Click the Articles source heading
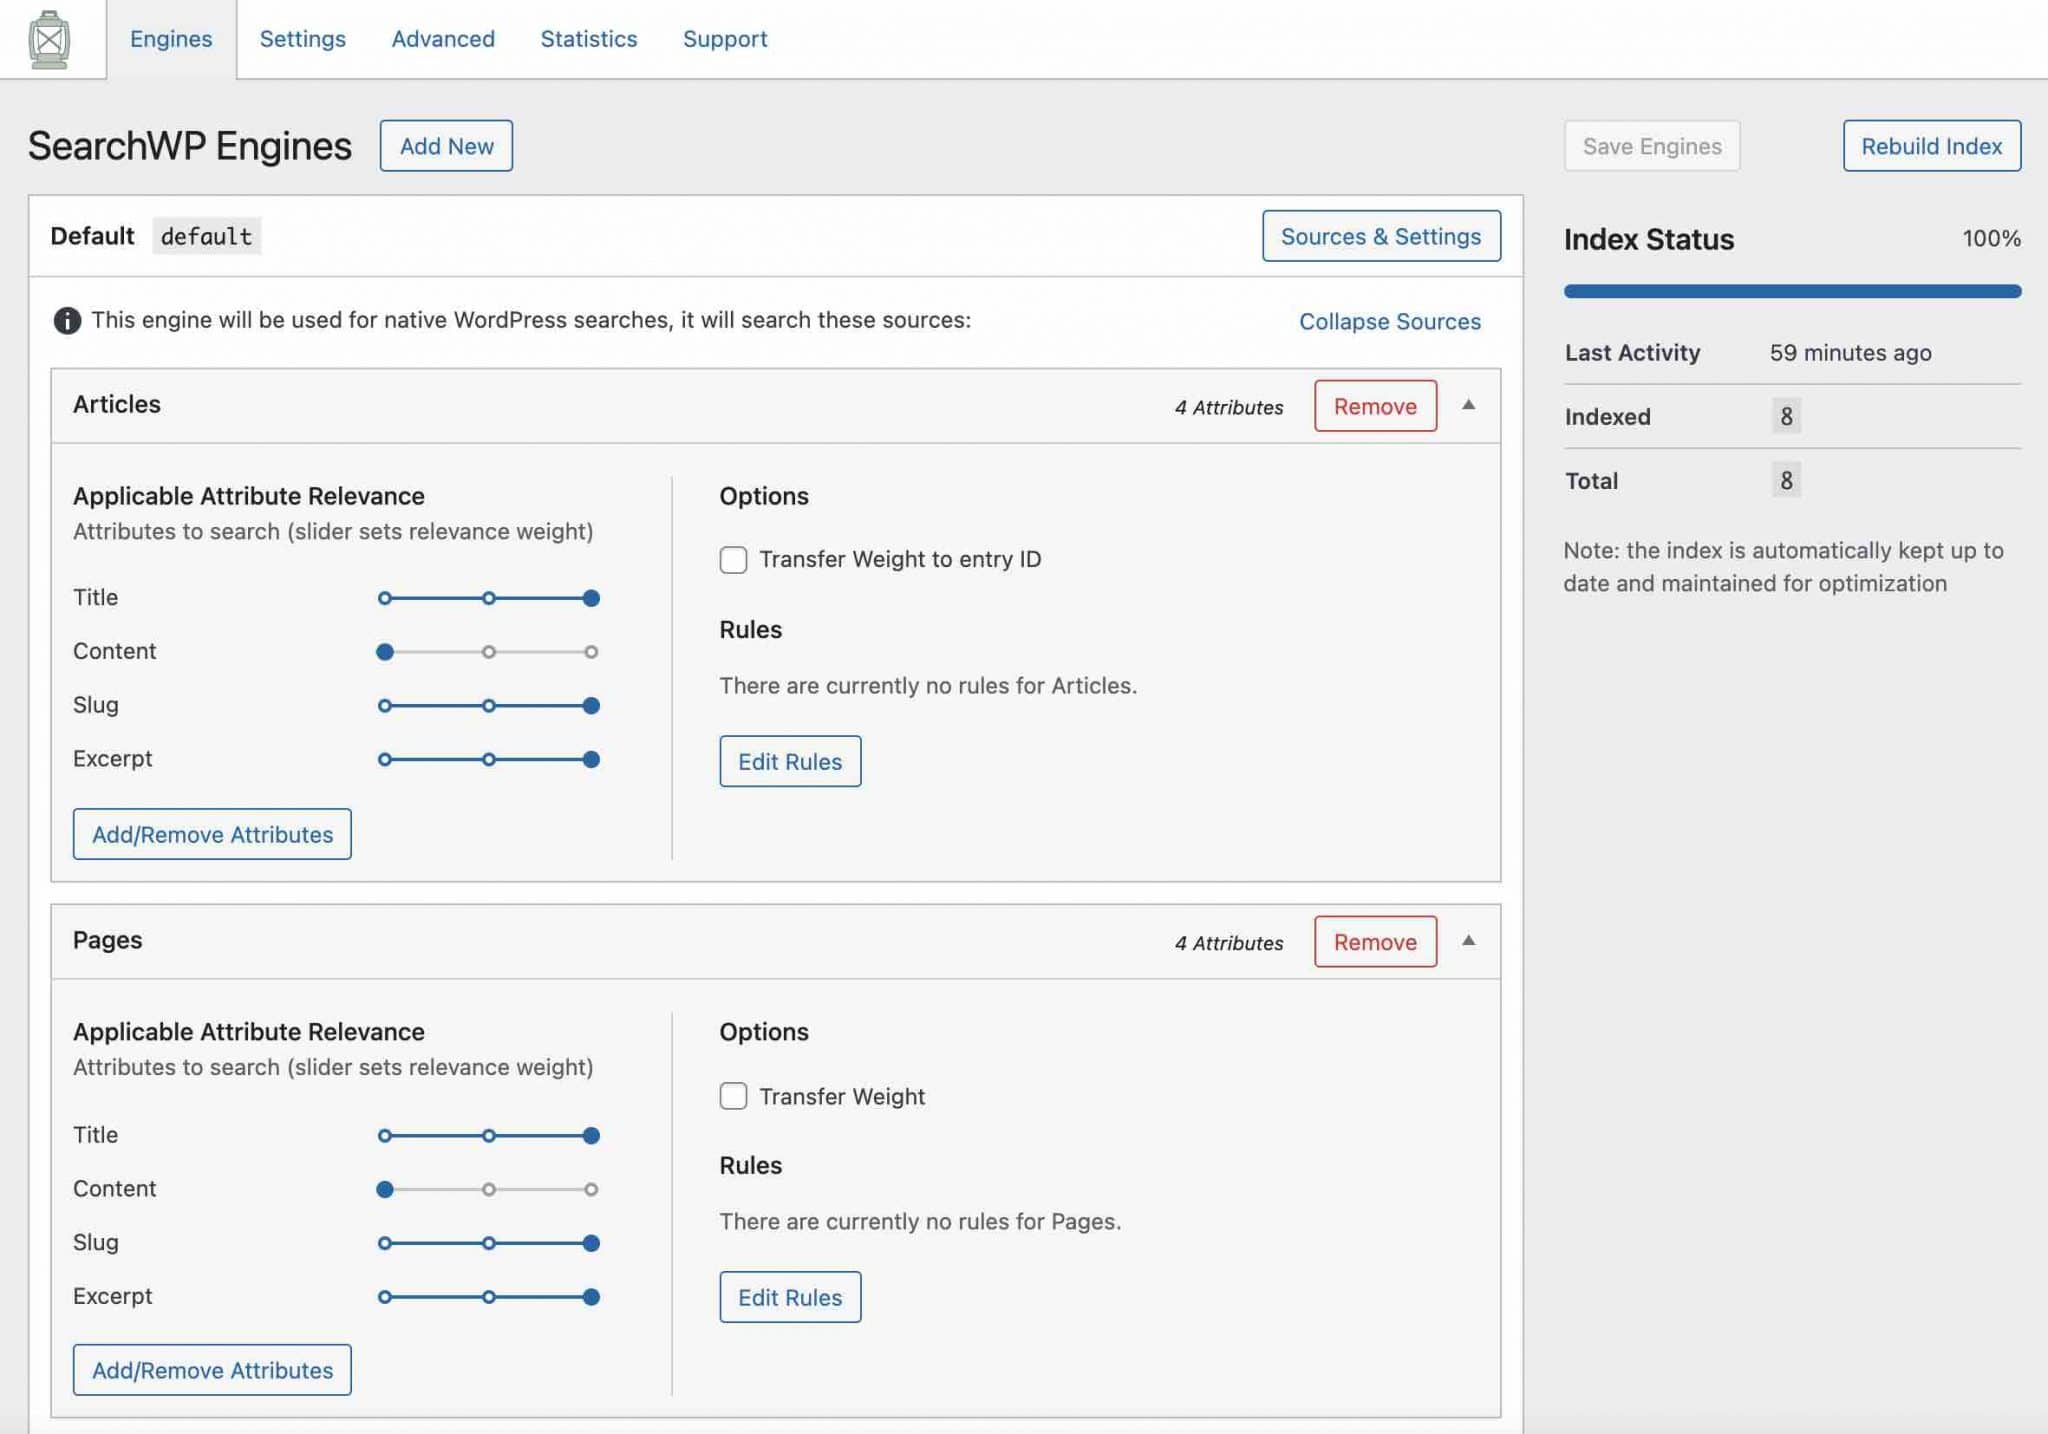 click(117, 404)
